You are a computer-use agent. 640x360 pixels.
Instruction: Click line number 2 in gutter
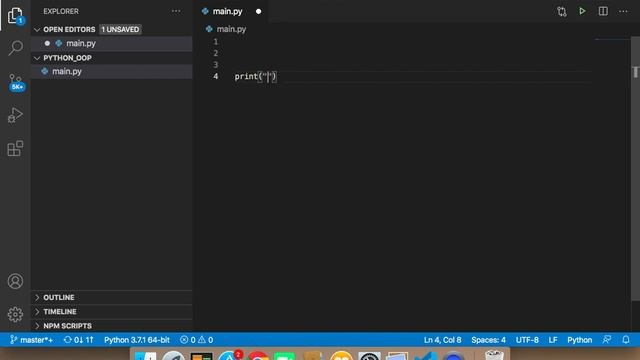point(216,53)
